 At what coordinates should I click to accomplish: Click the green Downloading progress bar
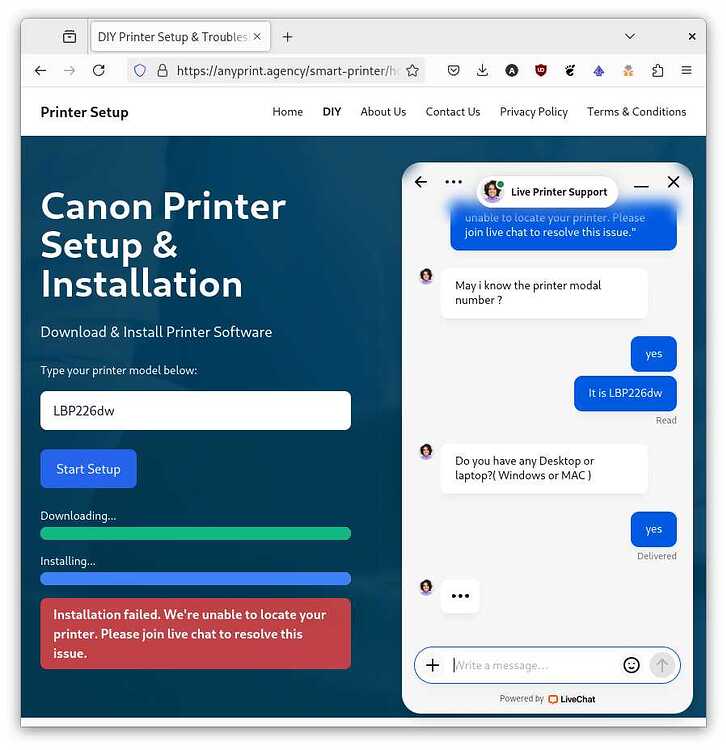point(196,533)
